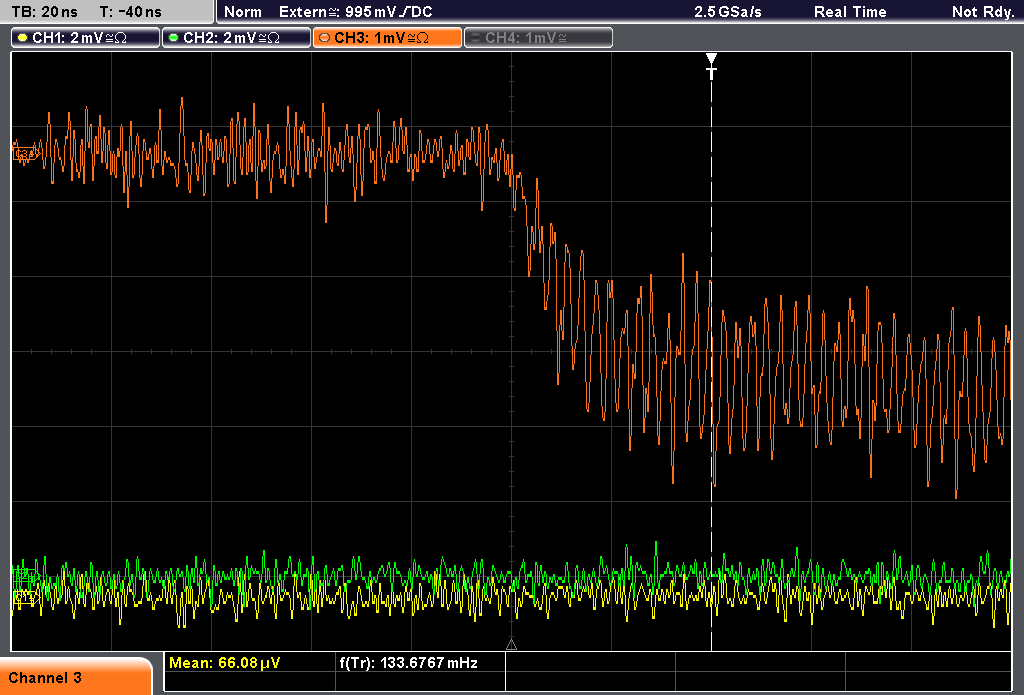Screen dimensions: 1024x695
Task: Enable the greyed CH4 1mV channel
Action: [538, 38]
